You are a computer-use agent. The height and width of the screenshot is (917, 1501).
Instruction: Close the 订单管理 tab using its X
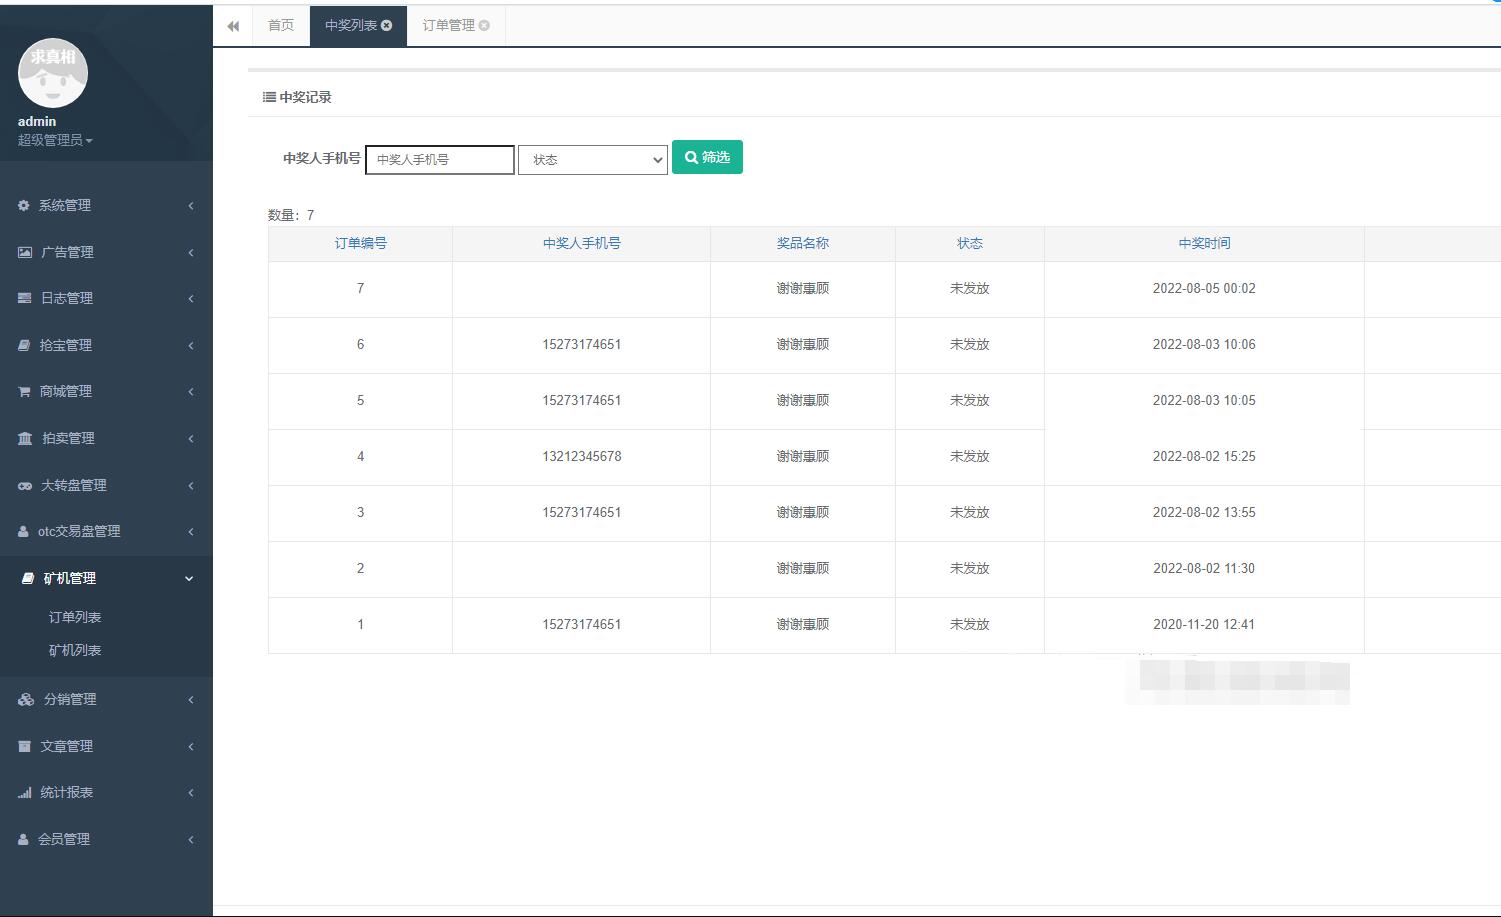coord(484,26)
